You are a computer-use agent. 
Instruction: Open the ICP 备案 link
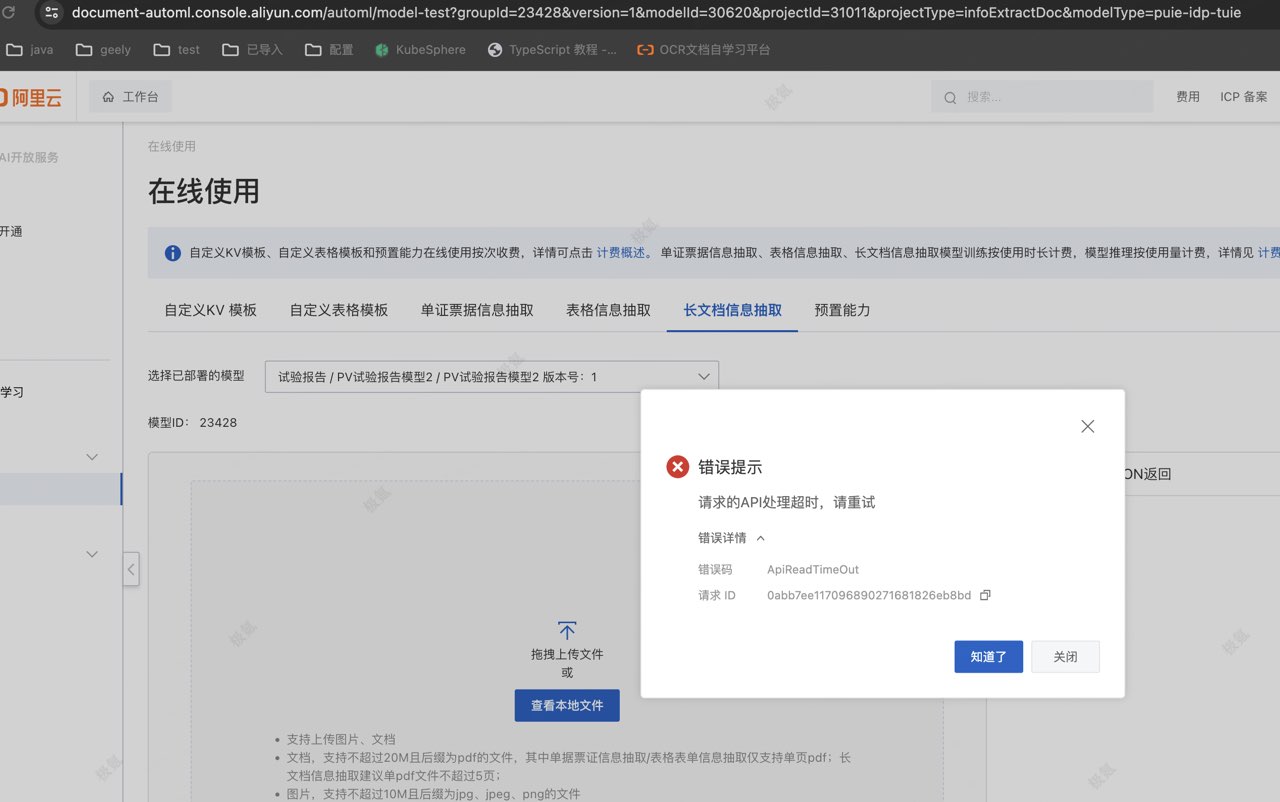click(1243, 97)
